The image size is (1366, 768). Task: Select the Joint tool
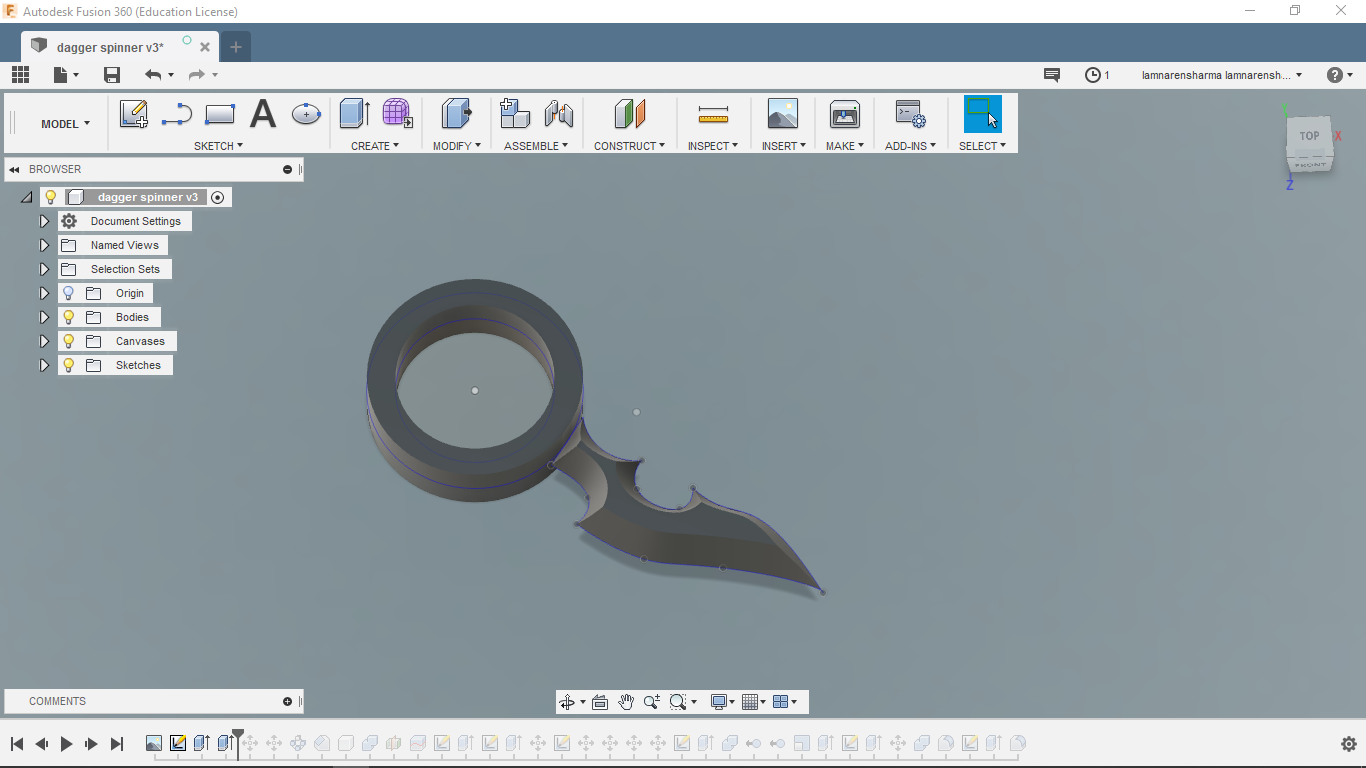pos(558,114)
